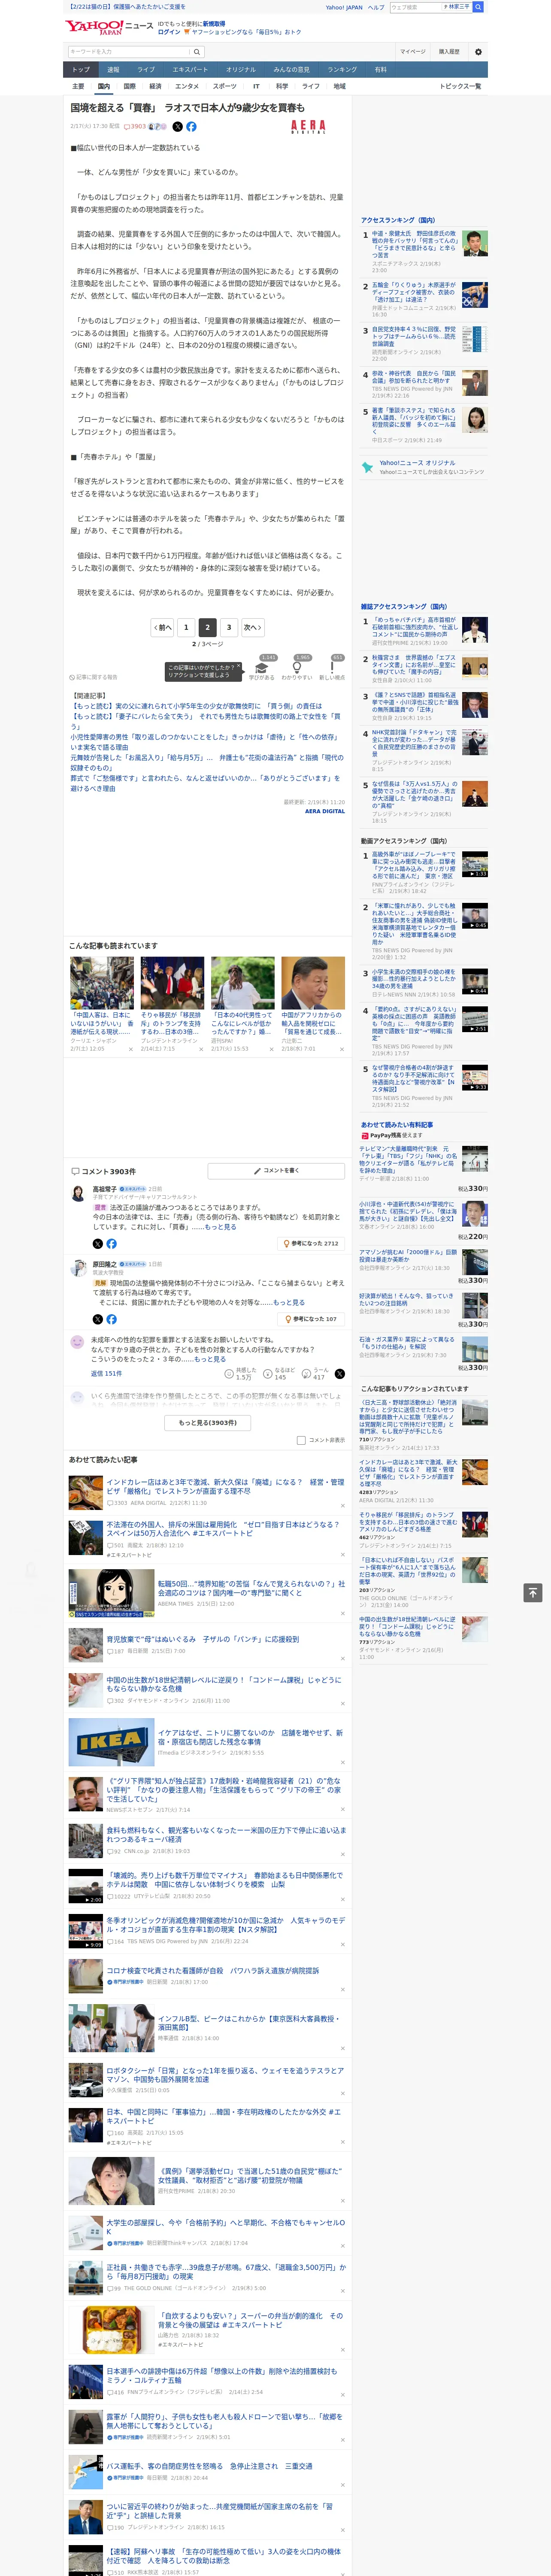Open the comment count 3903 icon by the date
The height and width of the screenshot is (2576, 551).
[135, 127]
